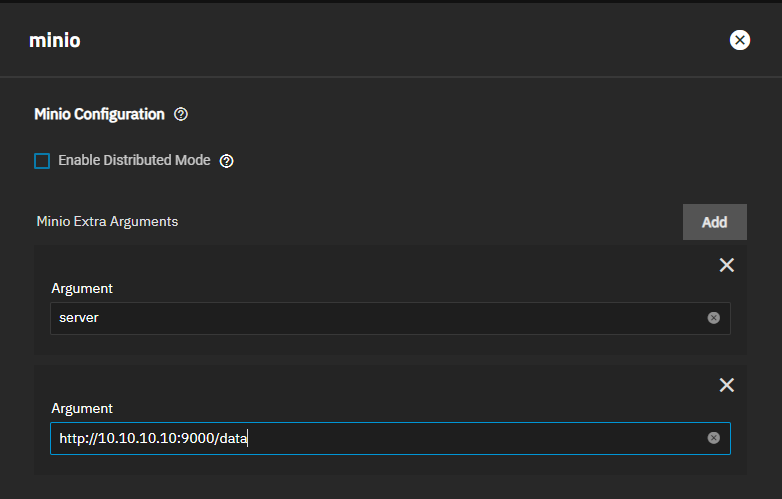This screenshot has width=782, height=499.
Task: Close the minio configuration panel
Action: click(x=740, y=40)
